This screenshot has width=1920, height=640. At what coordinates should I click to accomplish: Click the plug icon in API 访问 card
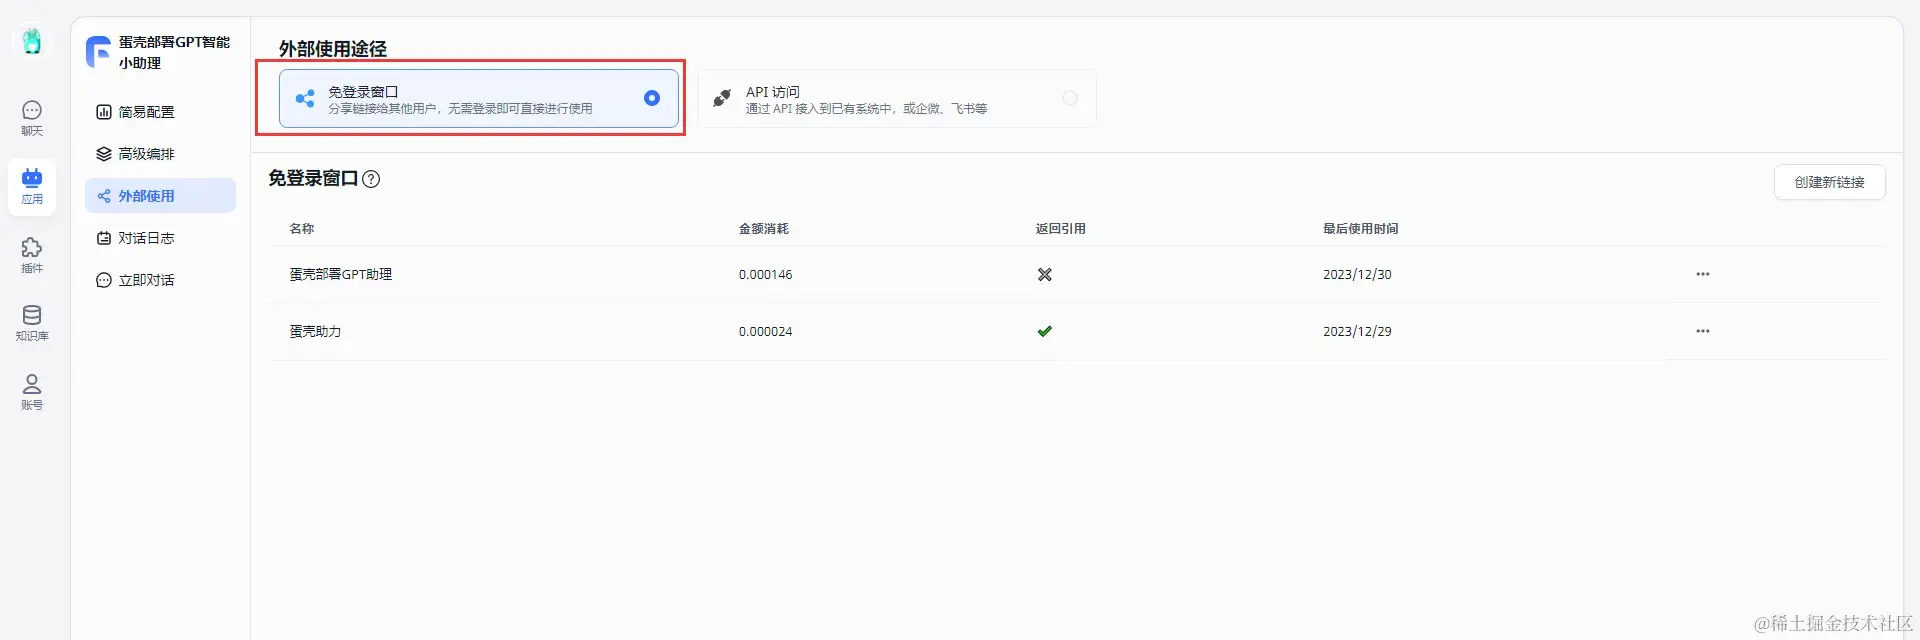click(722, 98)
